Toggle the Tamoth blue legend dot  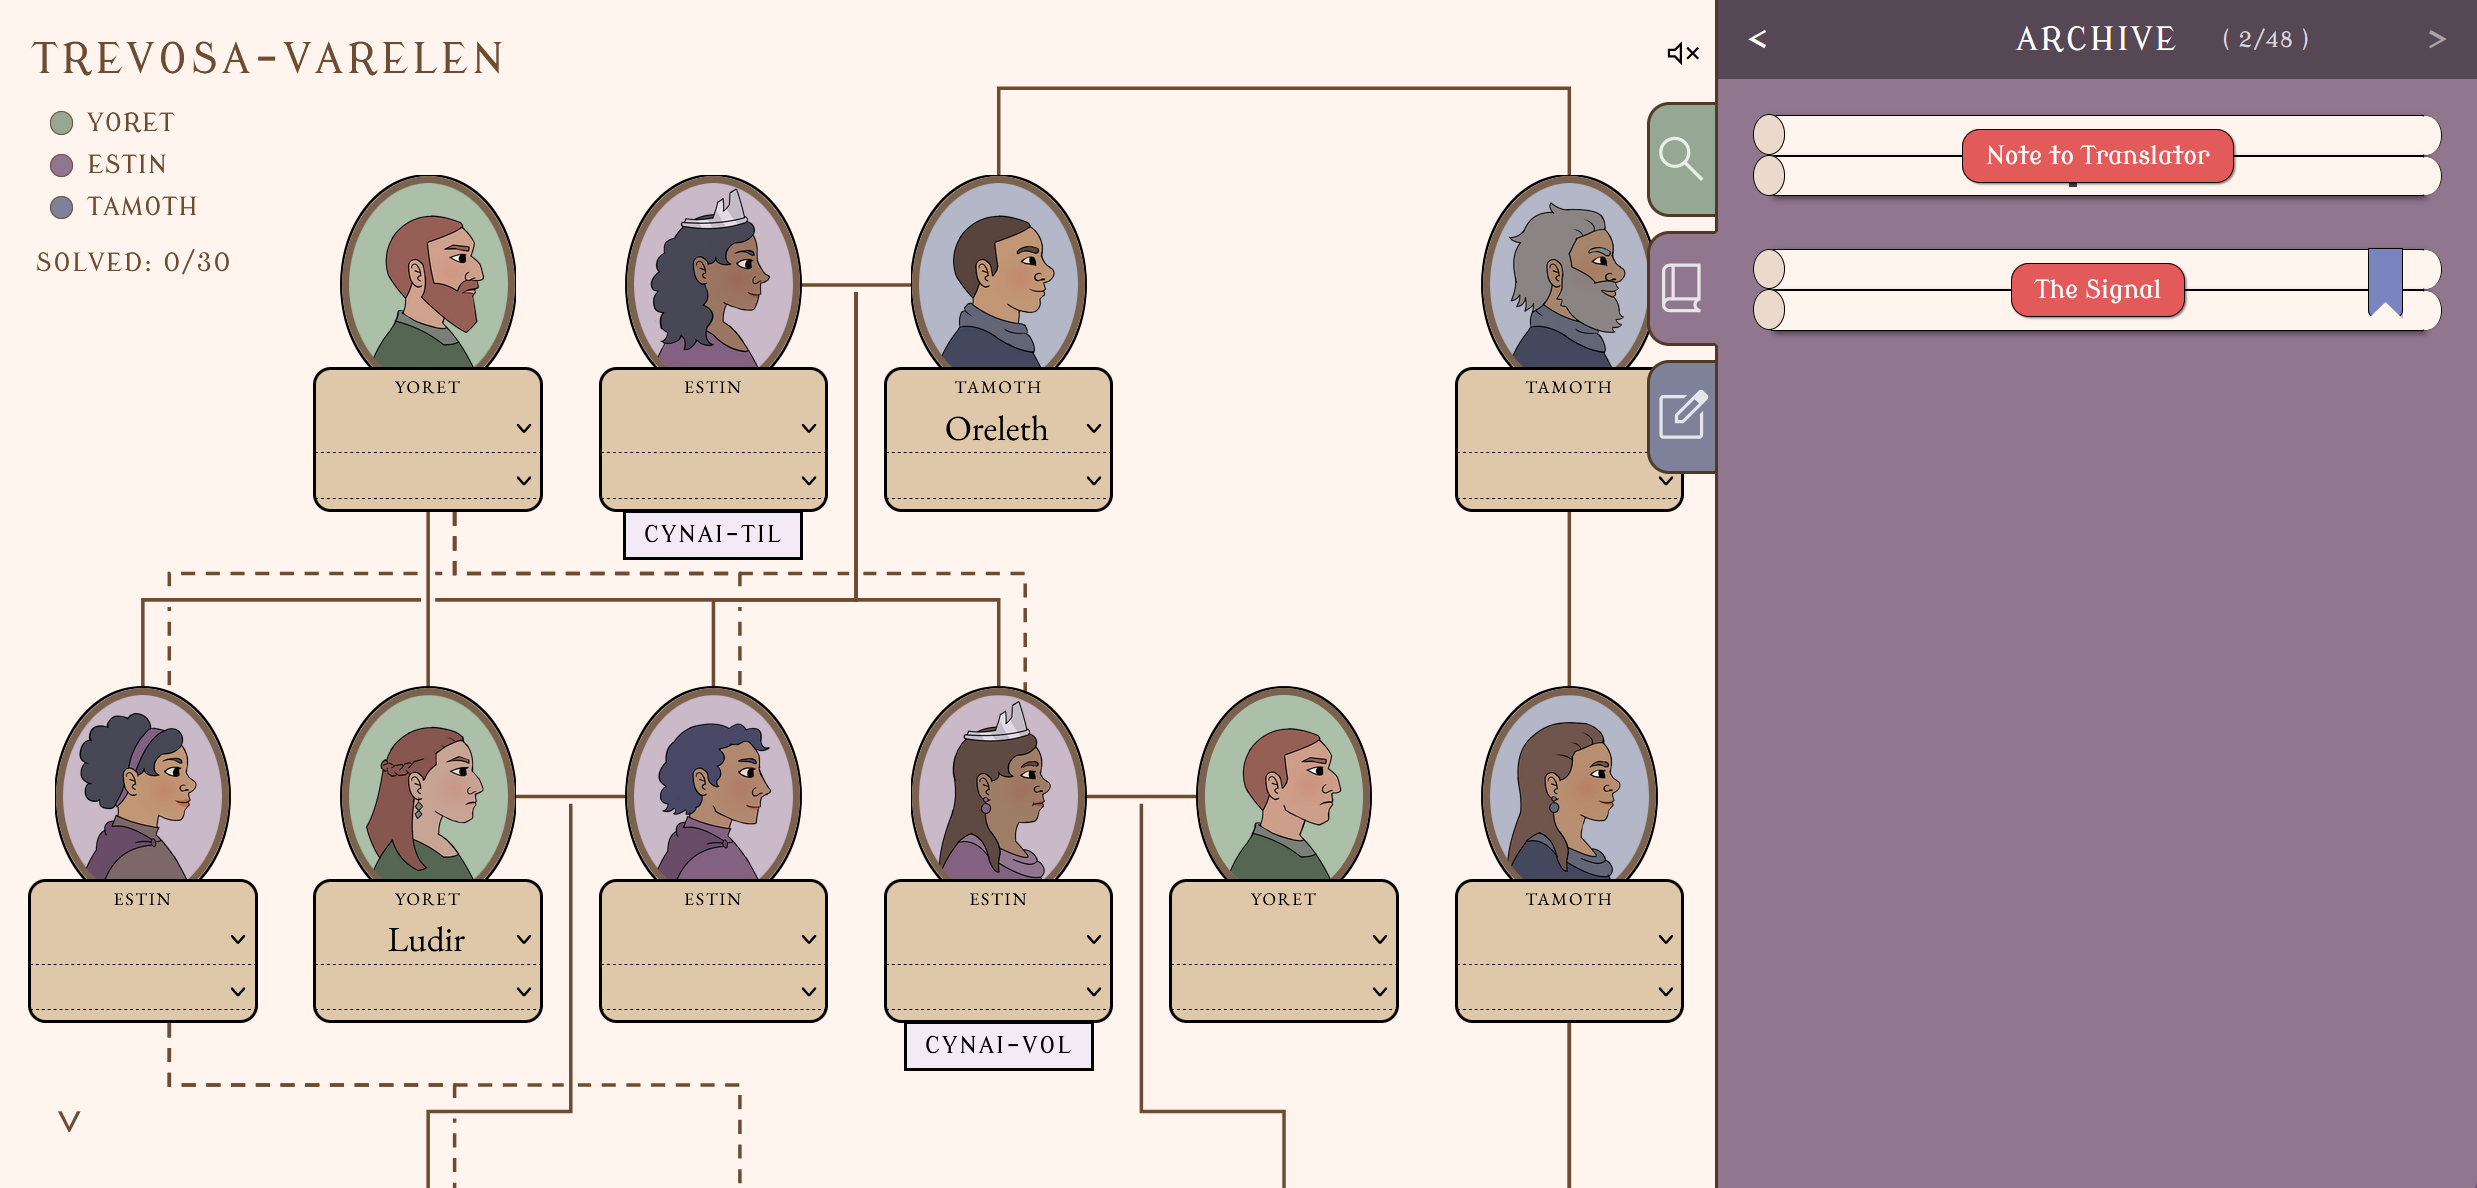(62, 207)
